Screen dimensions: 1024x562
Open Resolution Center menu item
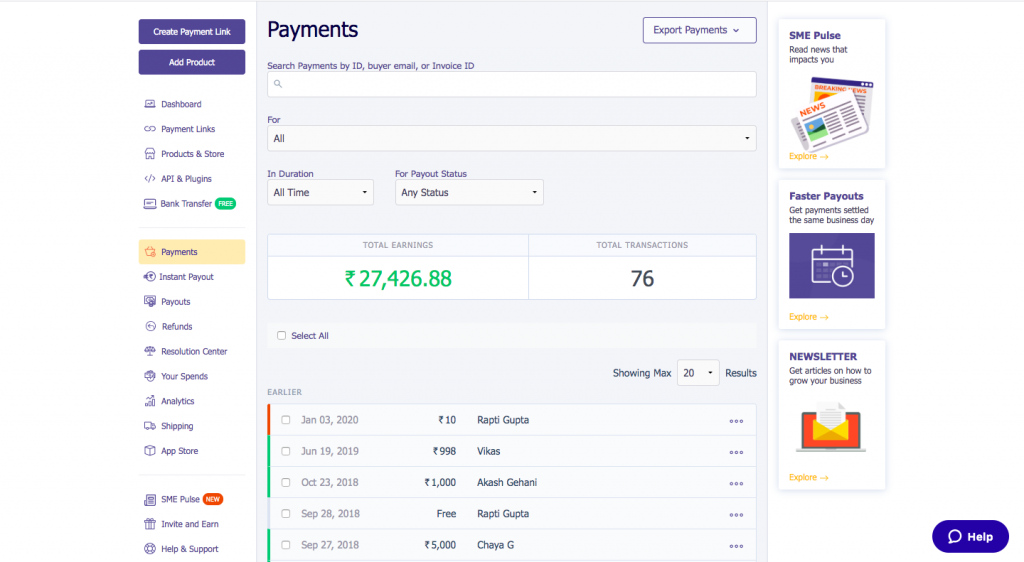194,352
